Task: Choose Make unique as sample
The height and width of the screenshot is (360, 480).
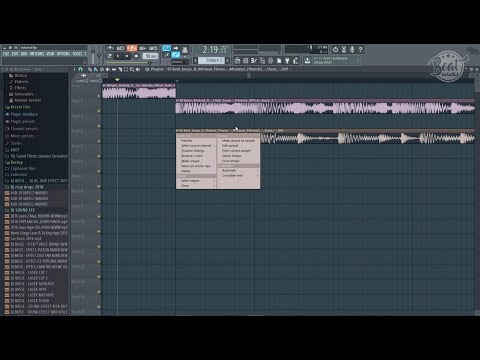Action: 239,140
